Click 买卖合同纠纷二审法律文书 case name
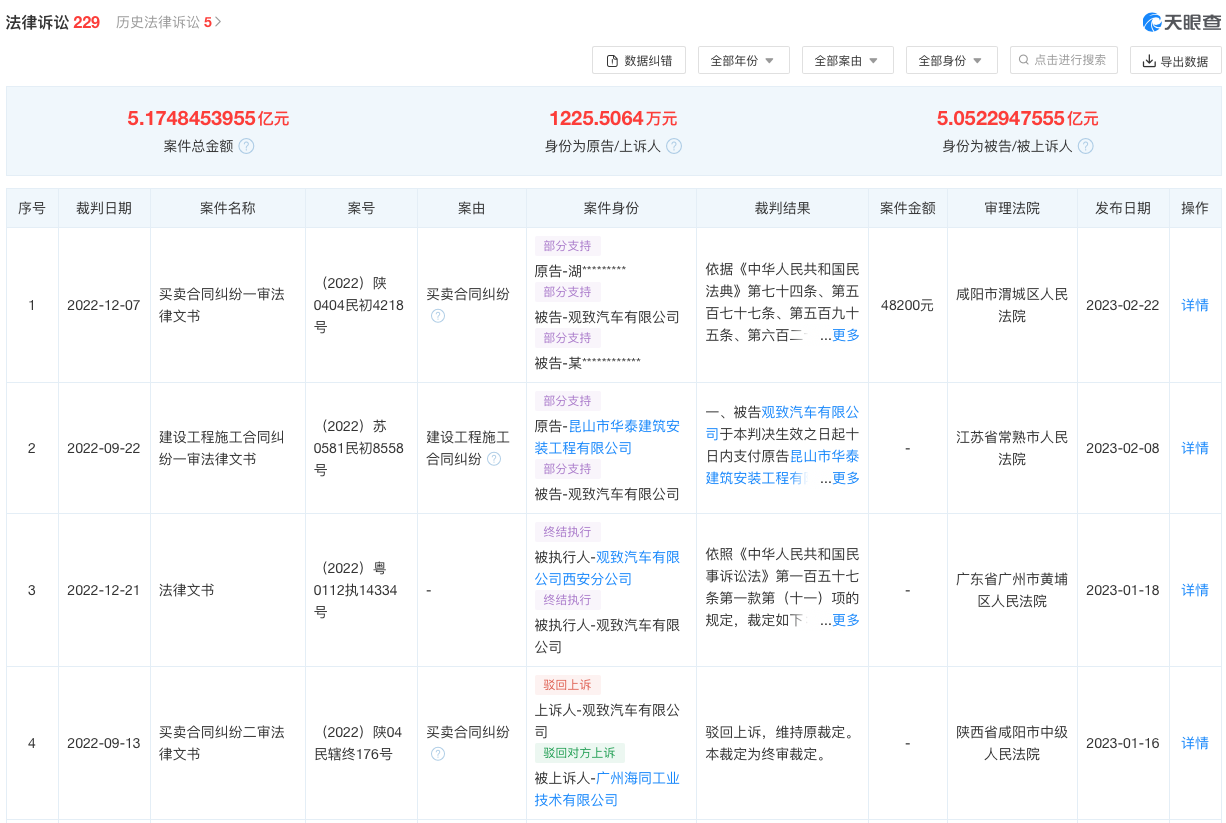The height and width of the screenshot is (823, 1226). click(x=222, y=743)
